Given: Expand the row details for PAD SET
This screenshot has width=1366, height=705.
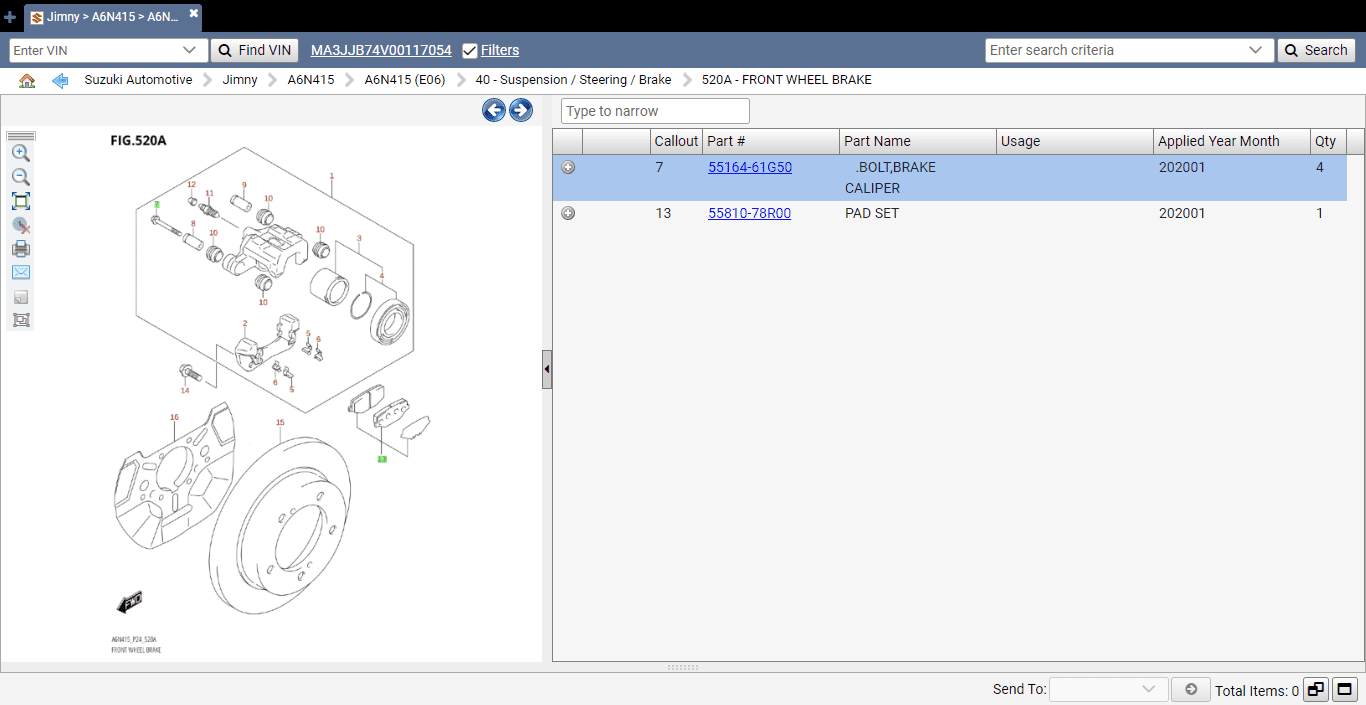Looking at the screenshot, I should coord(567,212).
